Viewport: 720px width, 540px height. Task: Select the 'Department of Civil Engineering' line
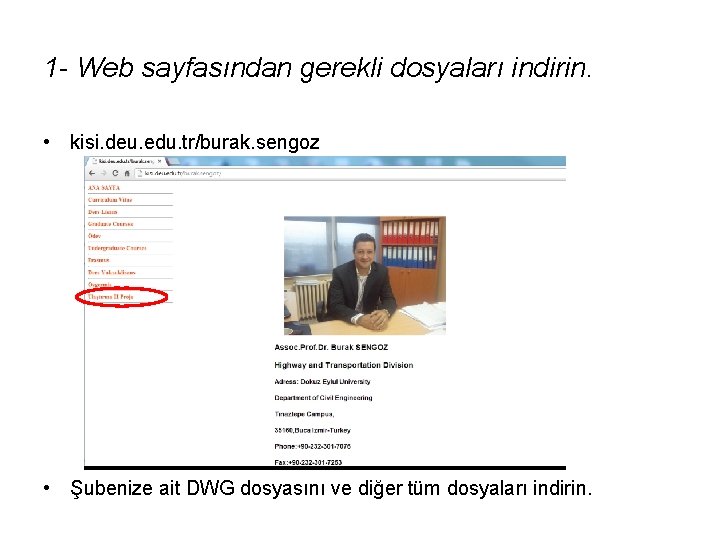point(323,398)
